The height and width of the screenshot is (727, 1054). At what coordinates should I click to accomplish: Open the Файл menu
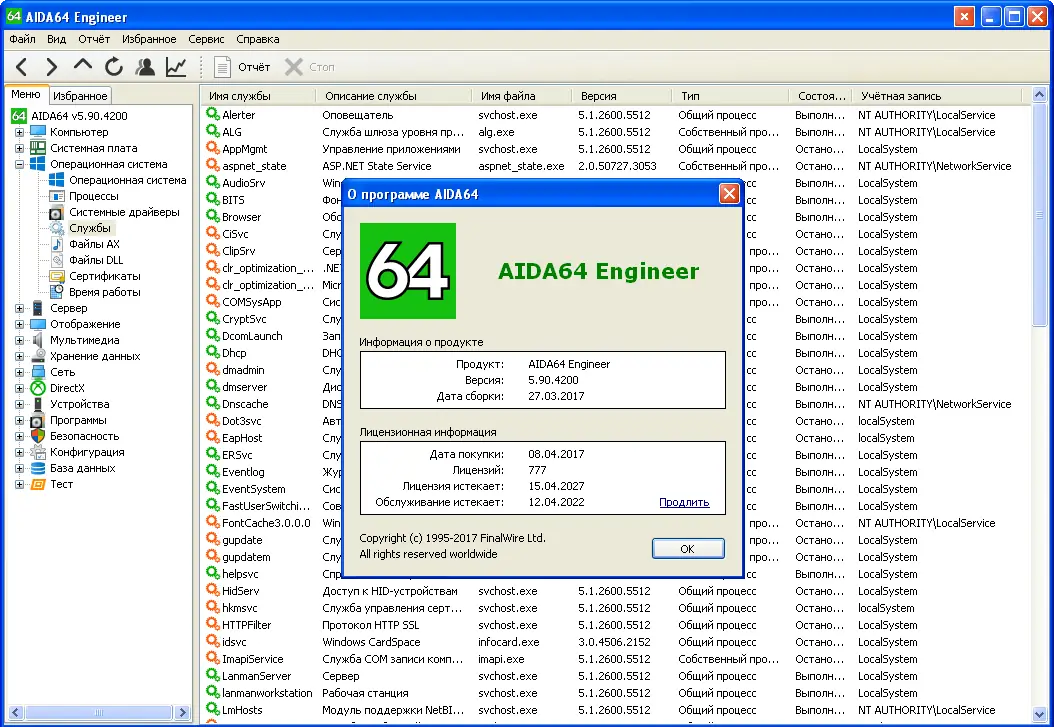coord(22,39)
